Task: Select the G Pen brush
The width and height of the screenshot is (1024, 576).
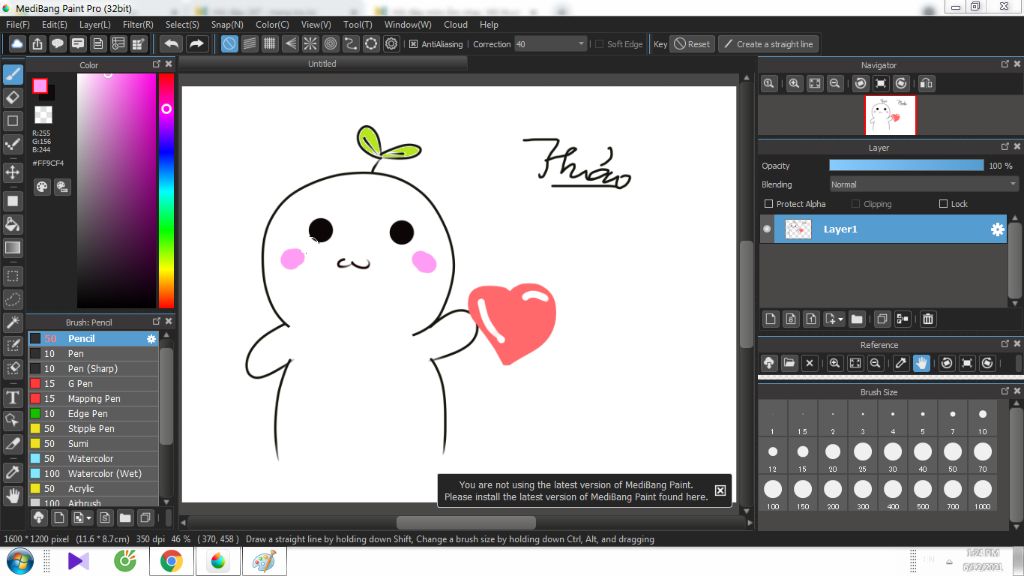Action: [93, 383]
